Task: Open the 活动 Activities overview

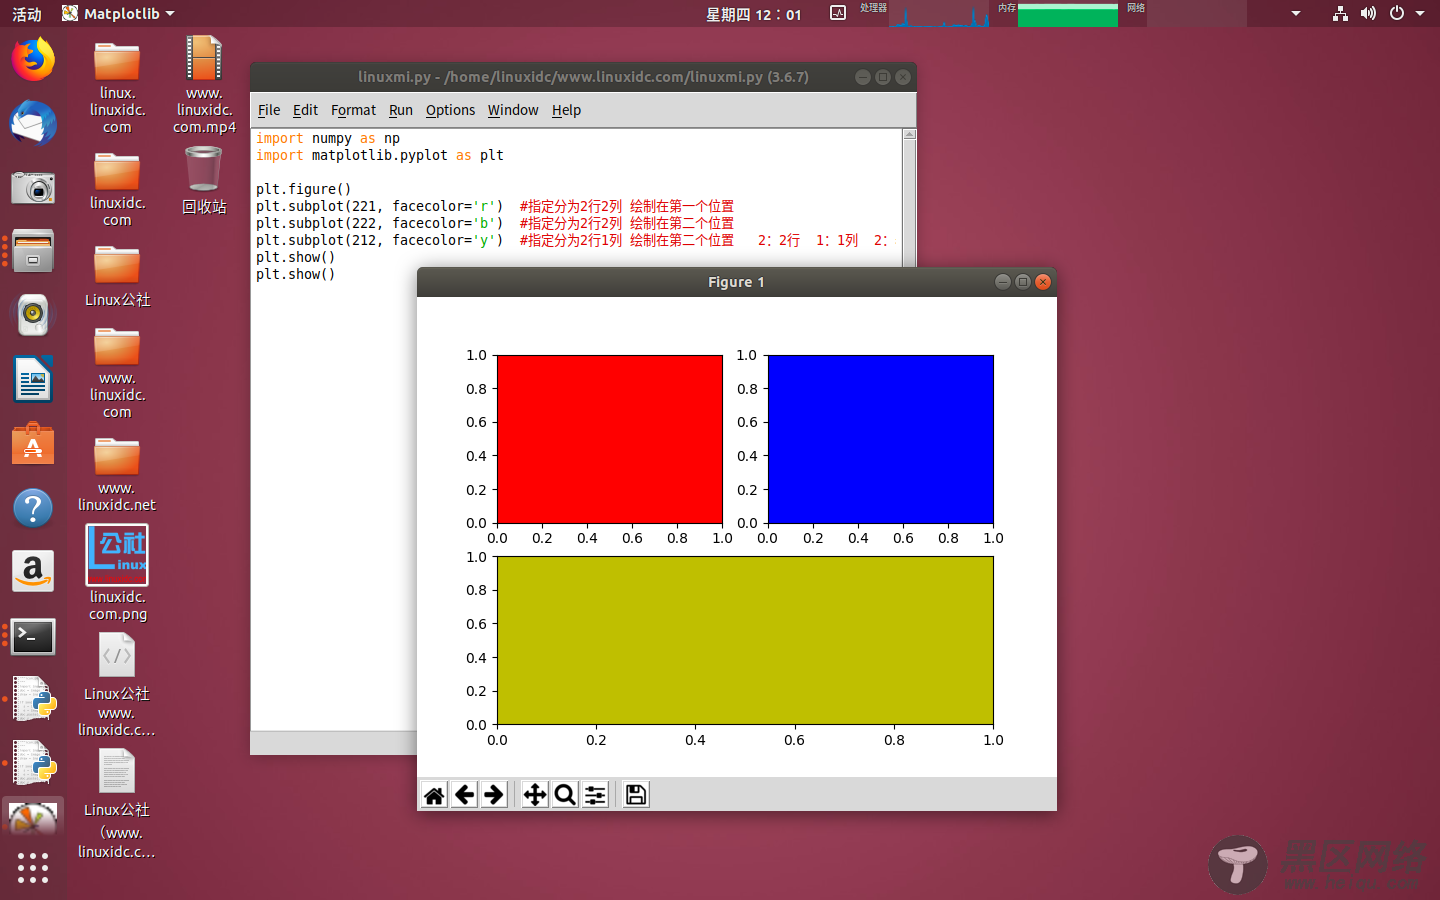Action: 27,14
